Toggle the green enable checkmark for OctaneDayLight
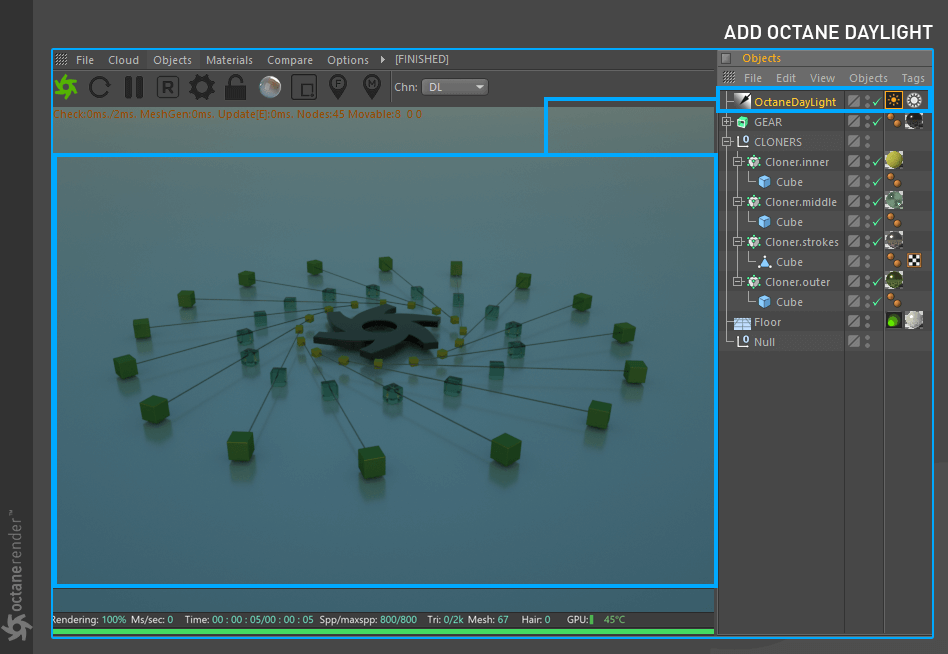 (x=877, y=102)
